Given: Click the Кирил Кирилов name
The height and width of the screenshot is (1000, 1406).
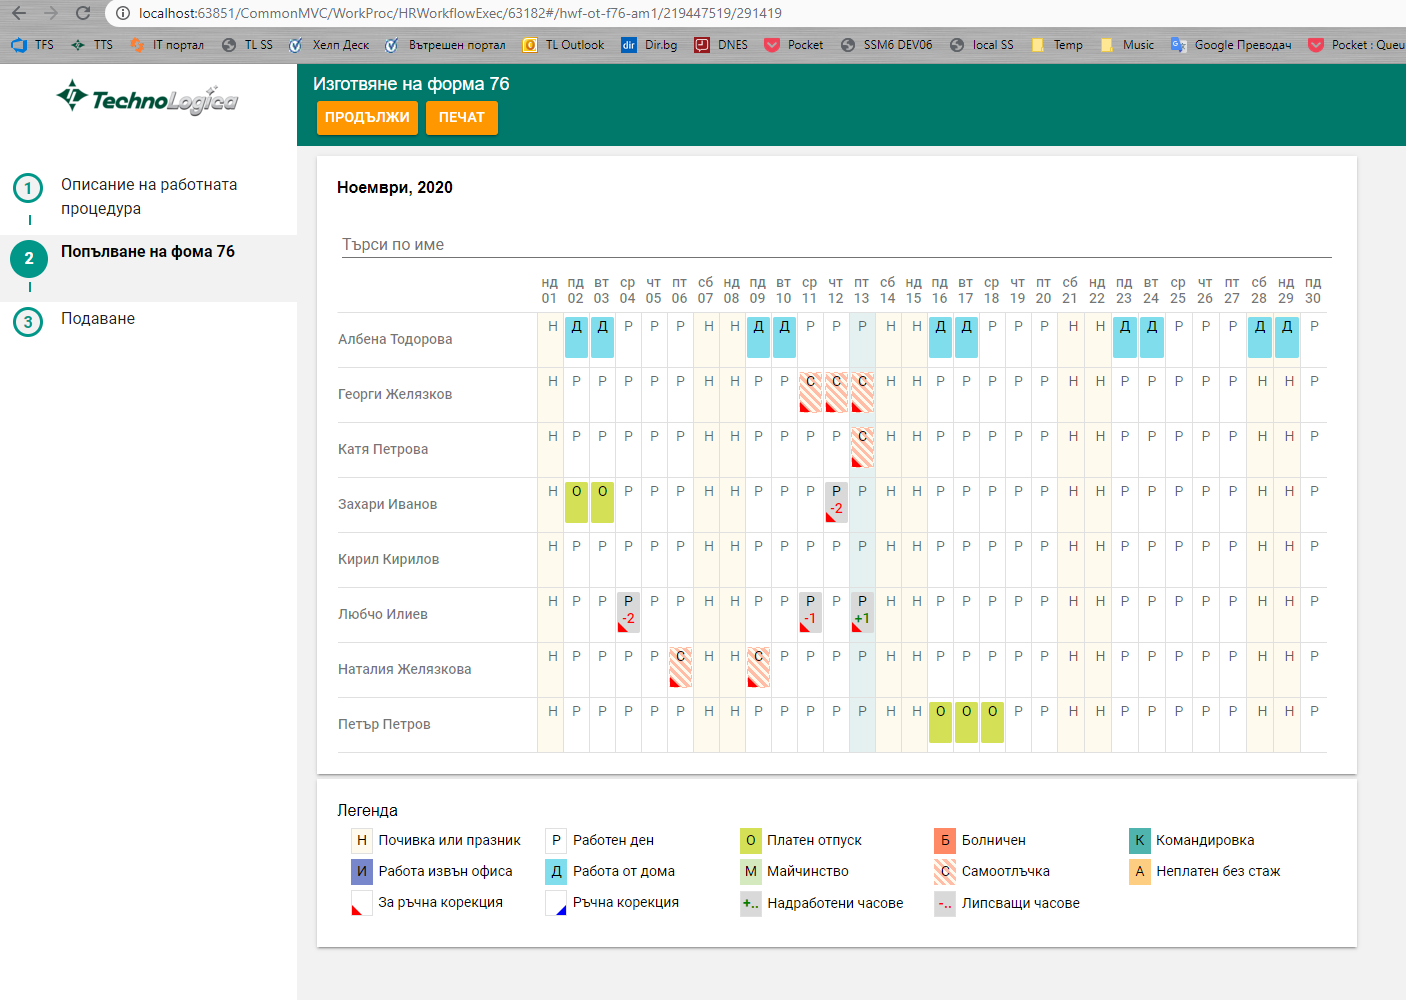Looking at the screenshot, I should (388, 559).
